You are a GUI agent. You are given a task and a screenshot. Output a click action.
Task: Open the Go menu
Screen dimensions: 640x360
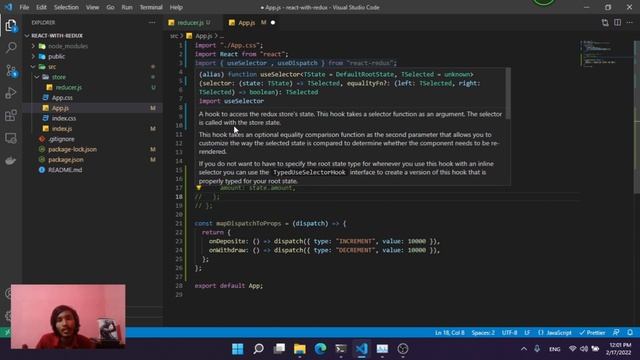(110, 7)
